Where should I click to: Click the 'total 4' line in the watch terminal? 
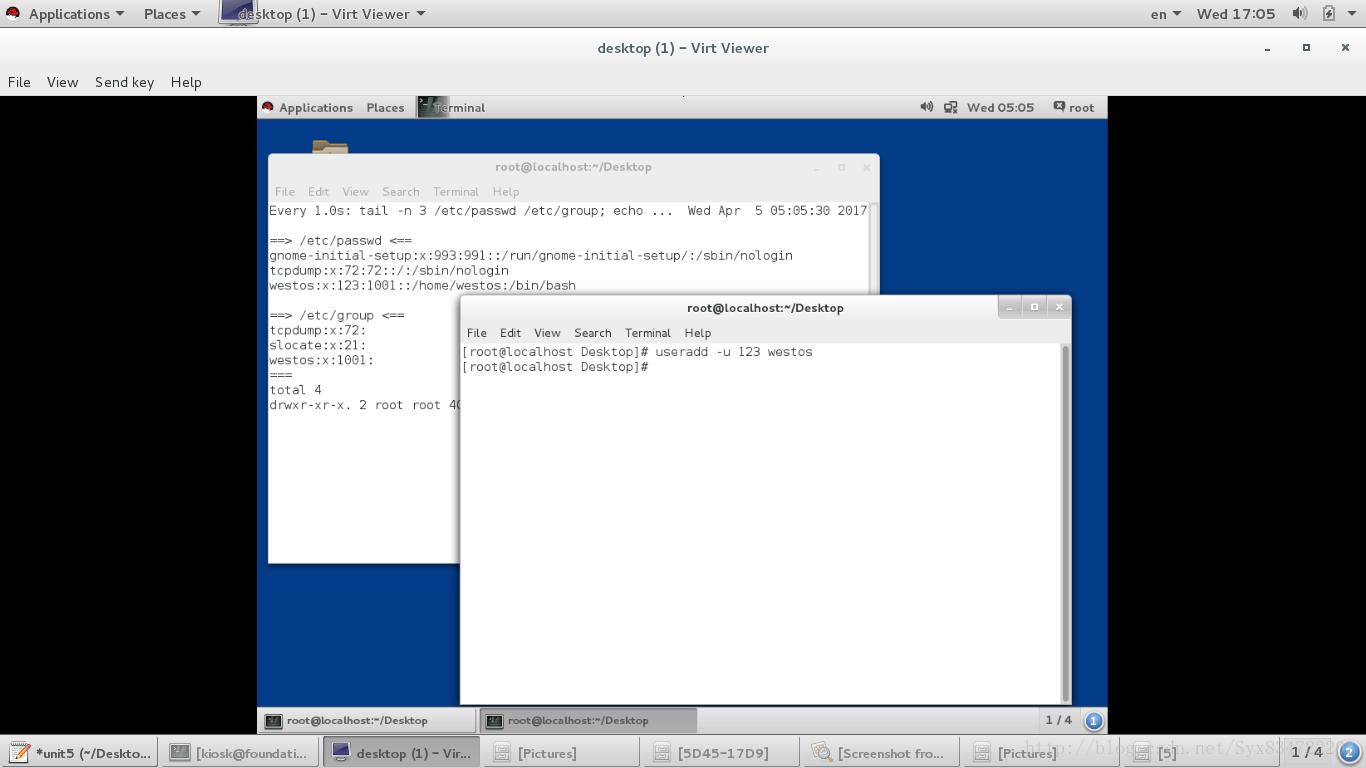pos(295,390)
